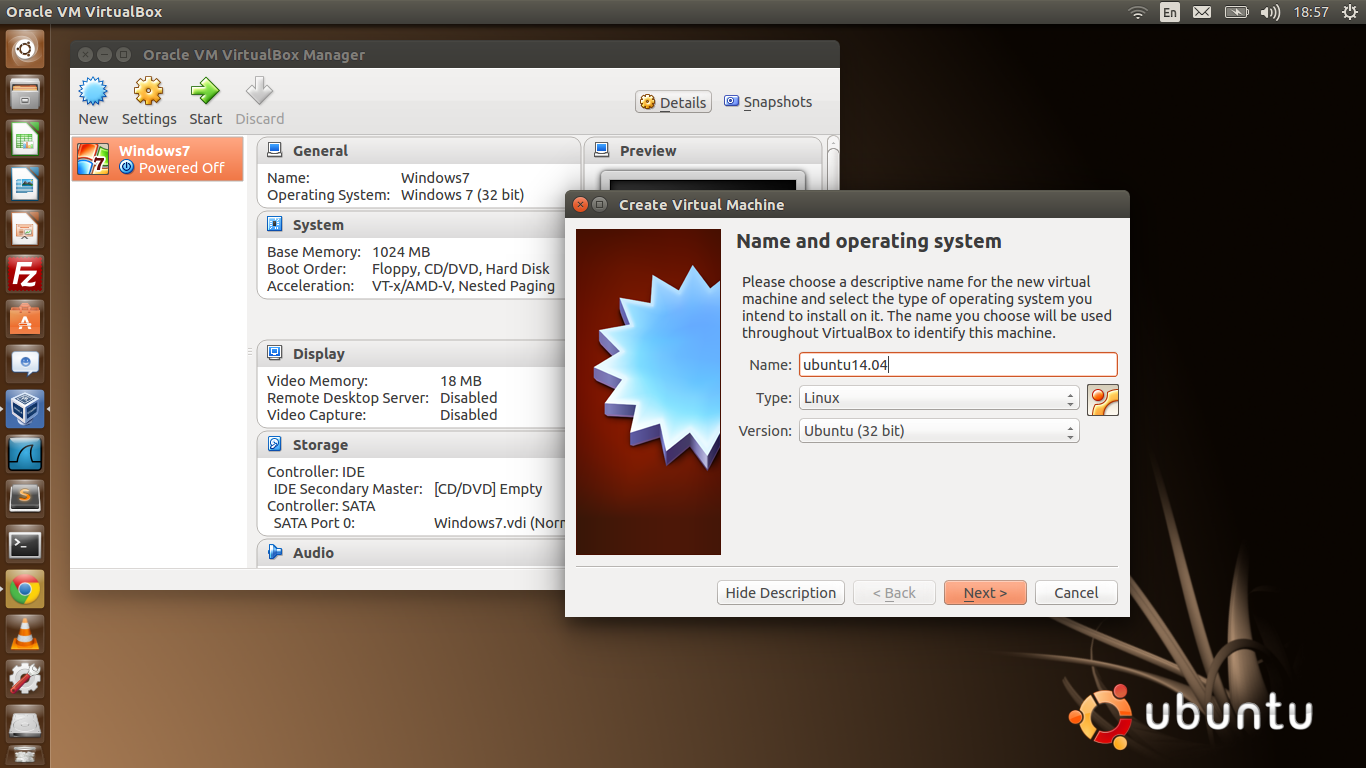1366x768 pixels.
Task: Click the Wi-Fi icon in the top panel
Action: [1138, 13]
